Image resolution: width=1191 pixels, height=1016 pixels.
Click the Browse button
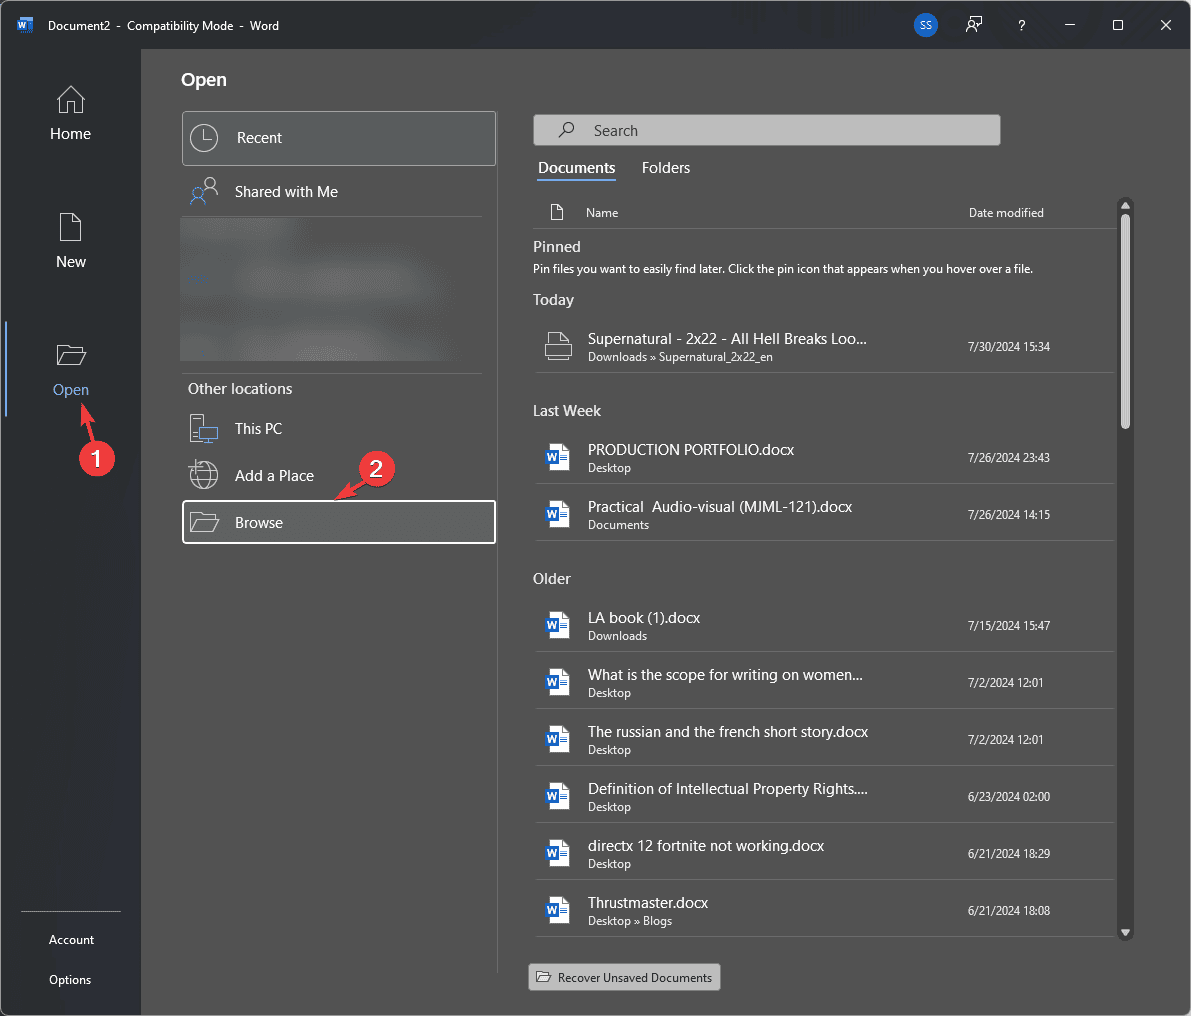click(339, 522)
